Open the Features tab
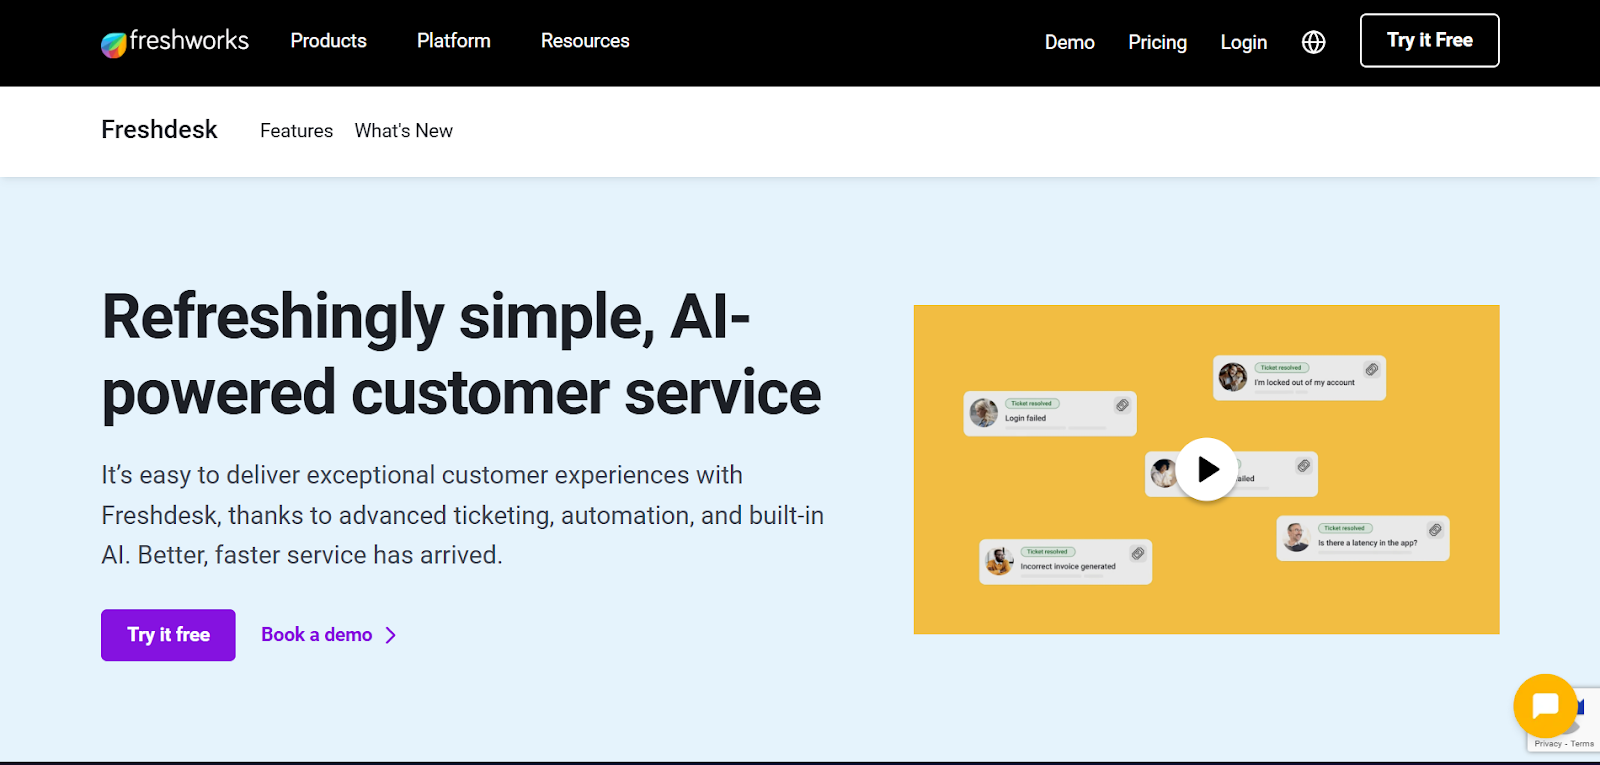 (296, 131)
